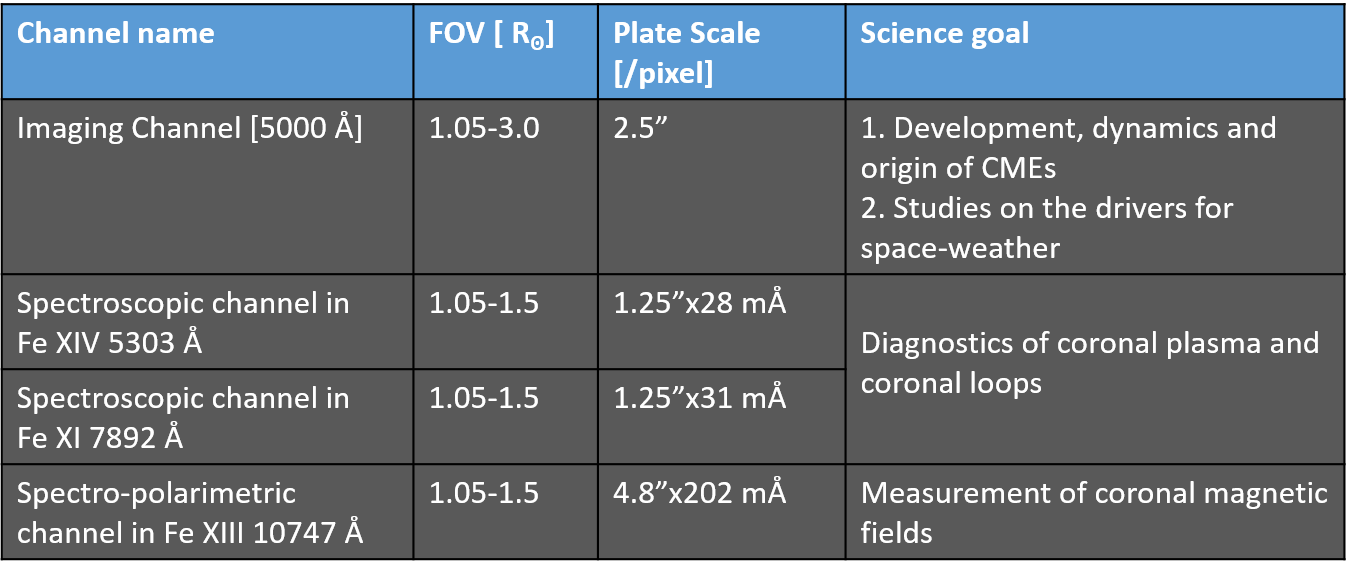The image size is (1347, 572).
Task: Select the FOV column header cell
Action: click(506, 51)
